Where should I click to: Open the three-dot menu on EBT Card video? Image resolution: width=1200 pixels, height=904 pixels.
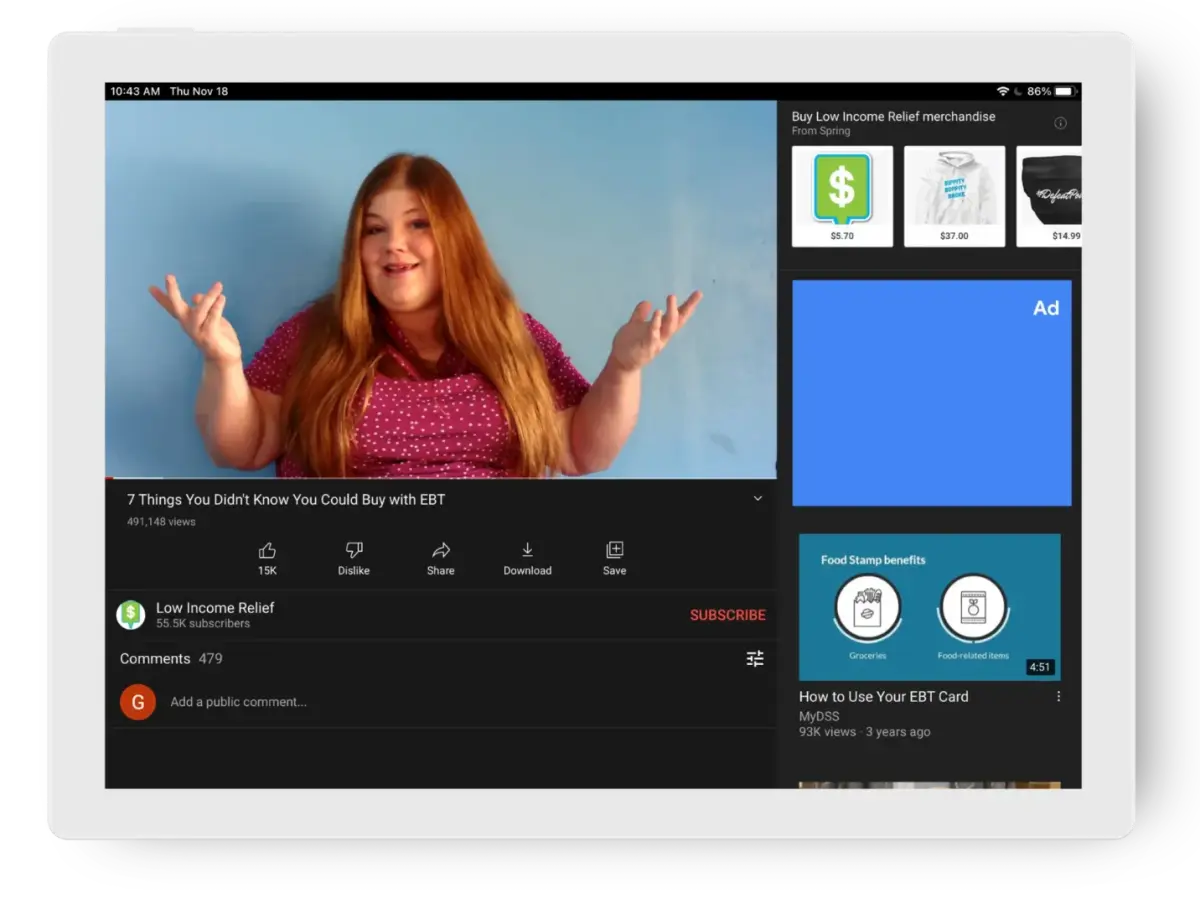pos(1059,696)
